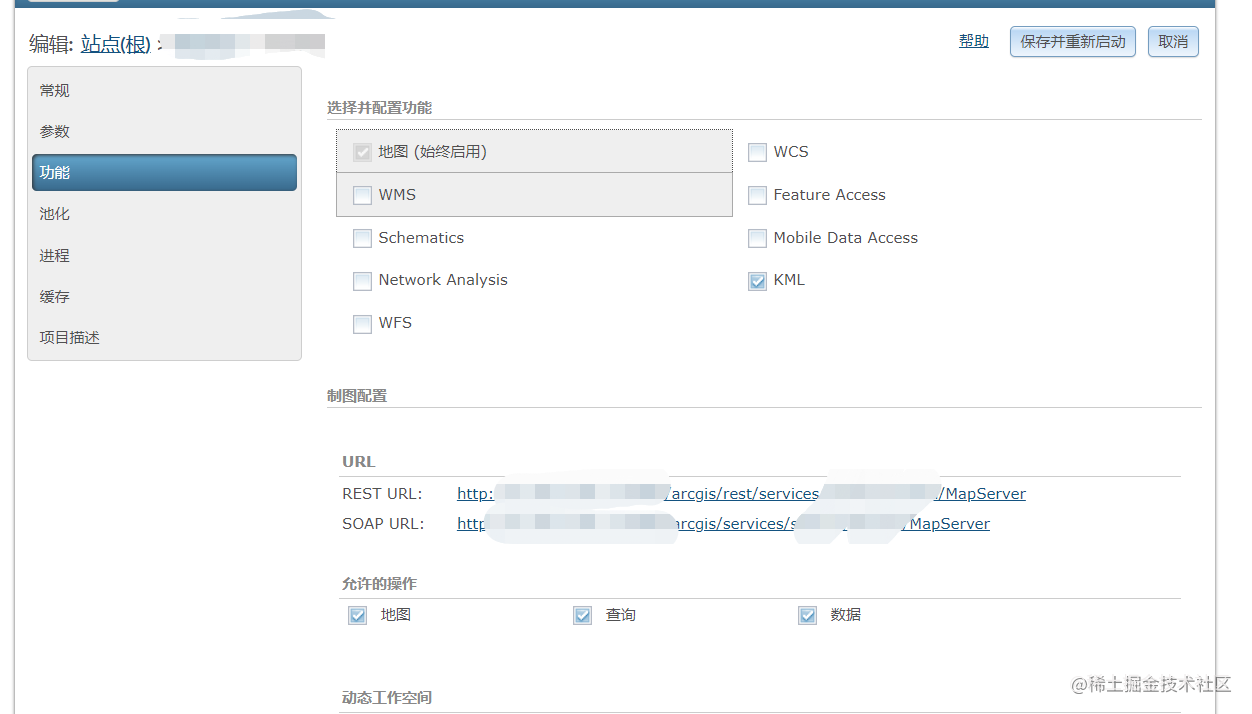The image size is (1252, 714).
Task: Uncheck 地图 under 允许的操作
Action: [357, 615]
